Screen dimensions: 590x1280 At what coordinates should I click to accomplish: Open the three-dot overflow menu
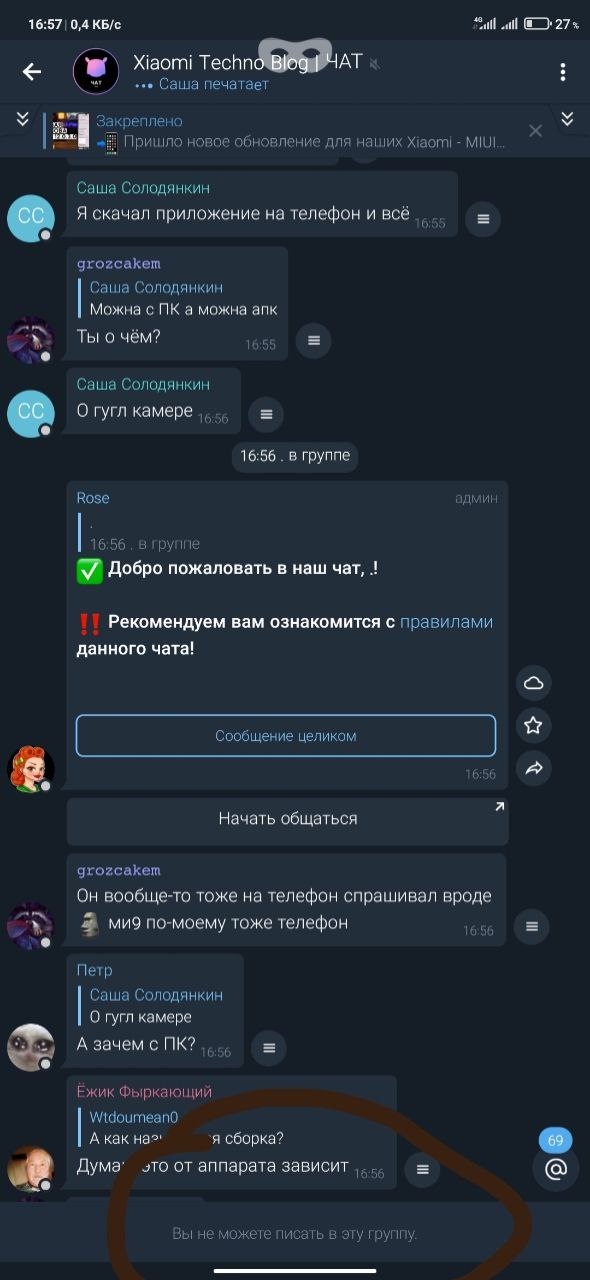tap(562, 71)
